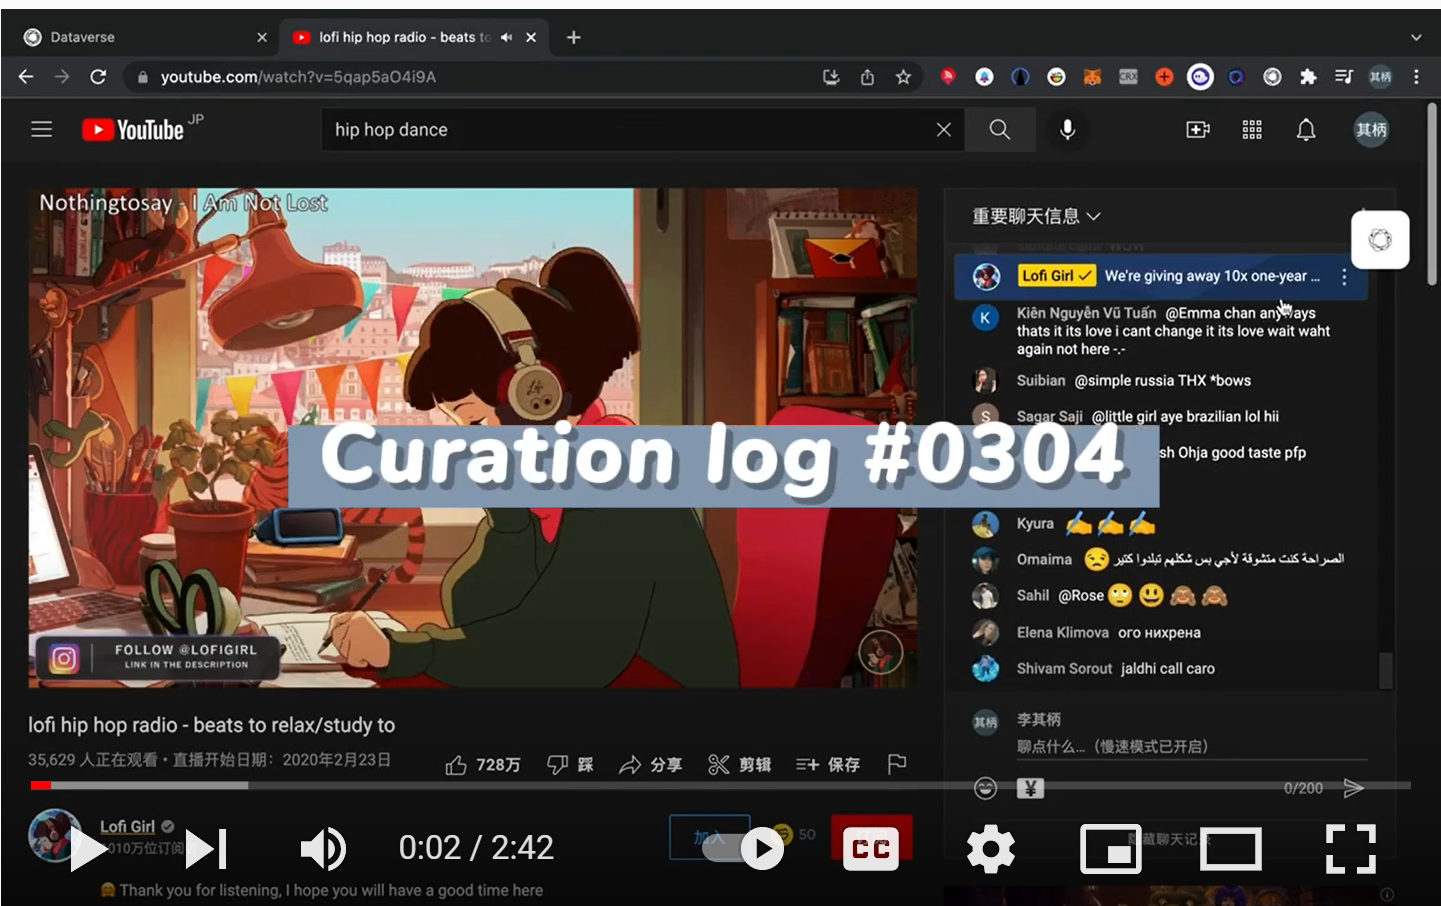This screenshot has width=1441, height=906.
Task: Click the chat scrollbar thumb
Action: pyautogui.click(x=1385, y=671)
